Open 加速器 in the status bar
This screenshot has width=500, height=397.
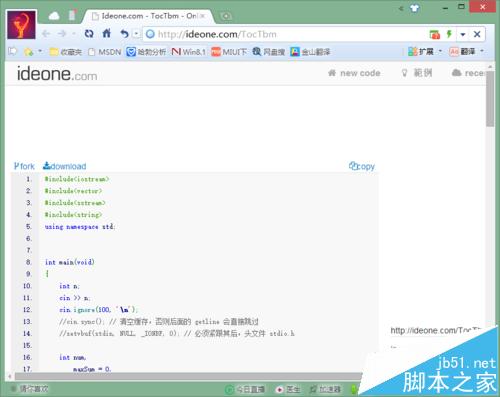coord(326,389)
